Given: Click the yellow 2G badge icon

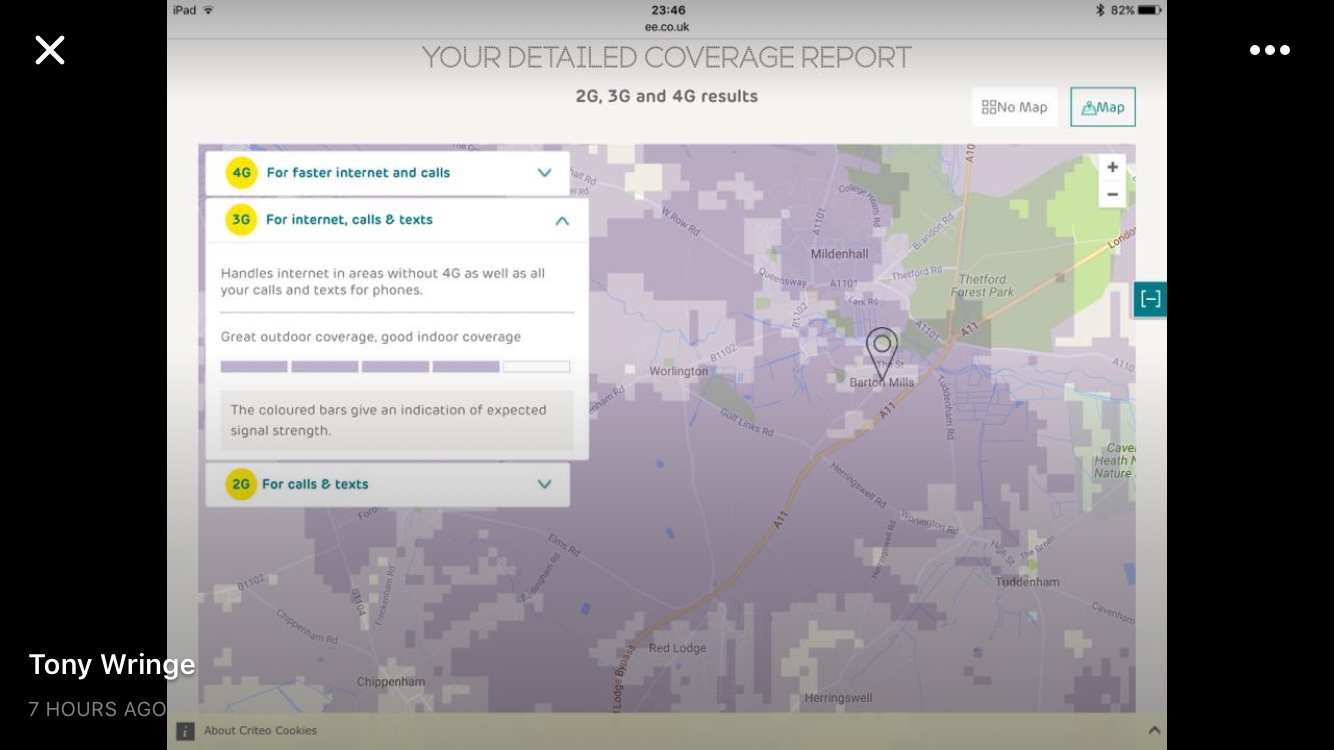Looking at the screenshot, I should [x=241, y=484].
